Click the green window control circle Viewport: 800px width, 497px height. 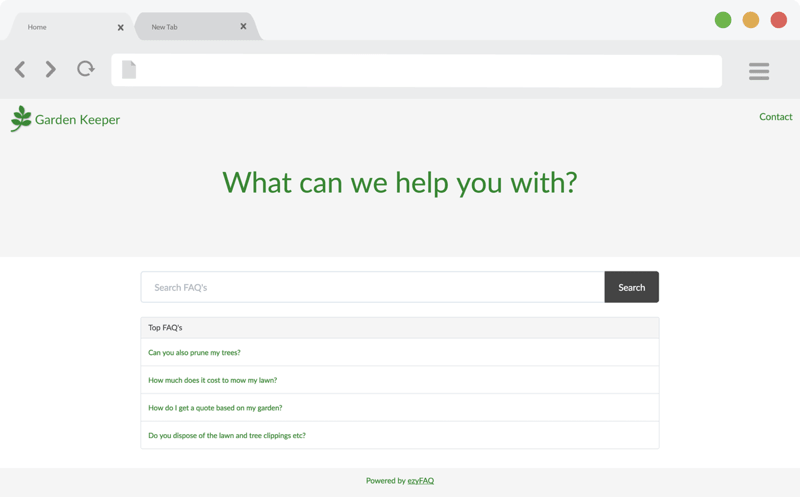(x=723, y=20)
